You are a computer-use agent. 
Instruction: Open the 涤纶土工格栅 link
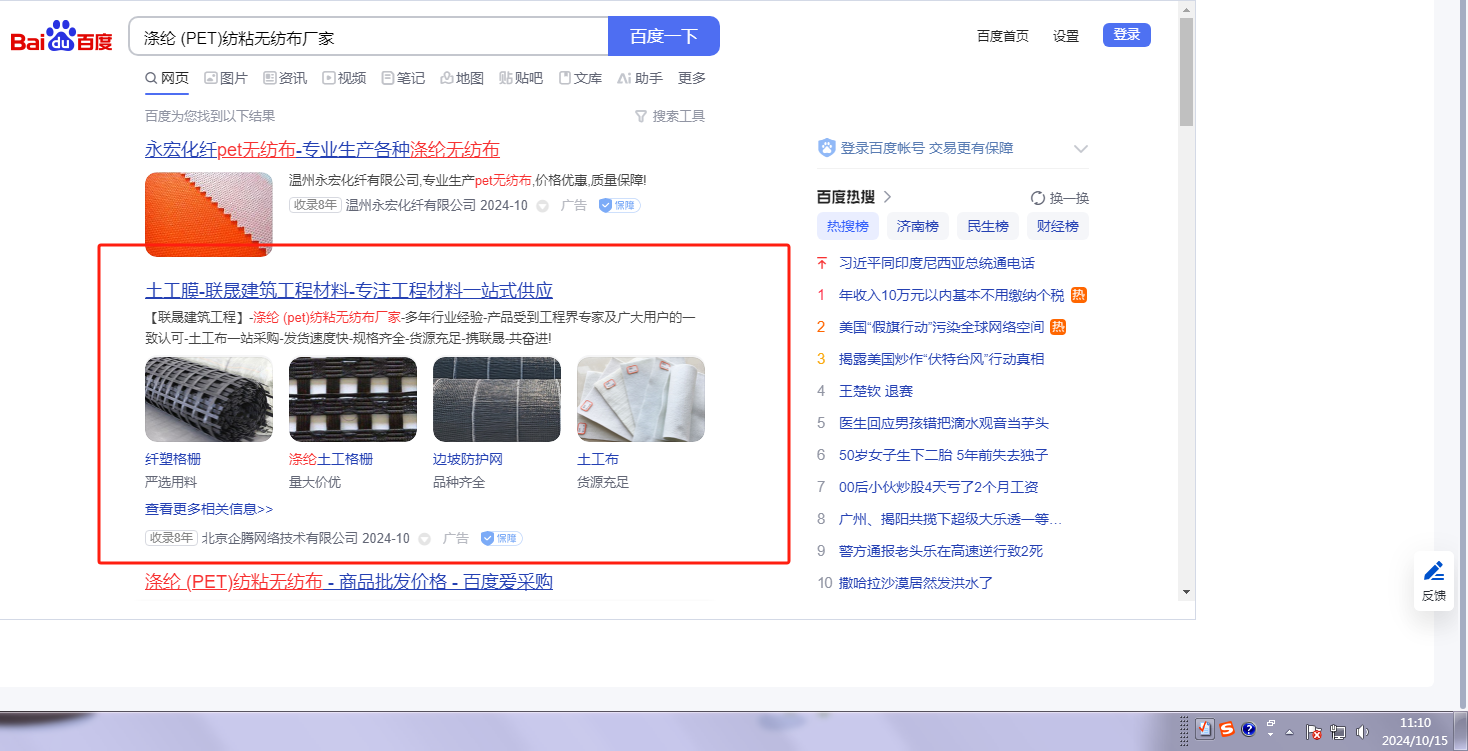click(x=331, y=459)
